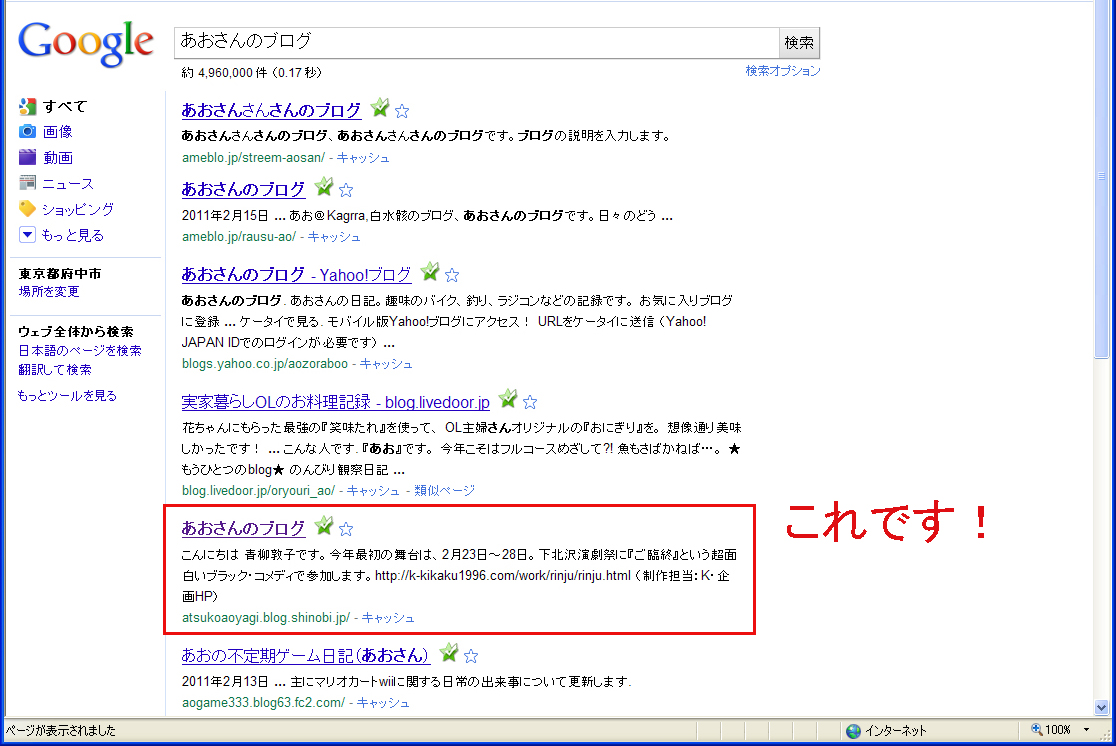1116x746 pixels.
Task: Click atsukoaoyagi.blog.shinobi.jp/ green URL text
Action: coord(266,617)
